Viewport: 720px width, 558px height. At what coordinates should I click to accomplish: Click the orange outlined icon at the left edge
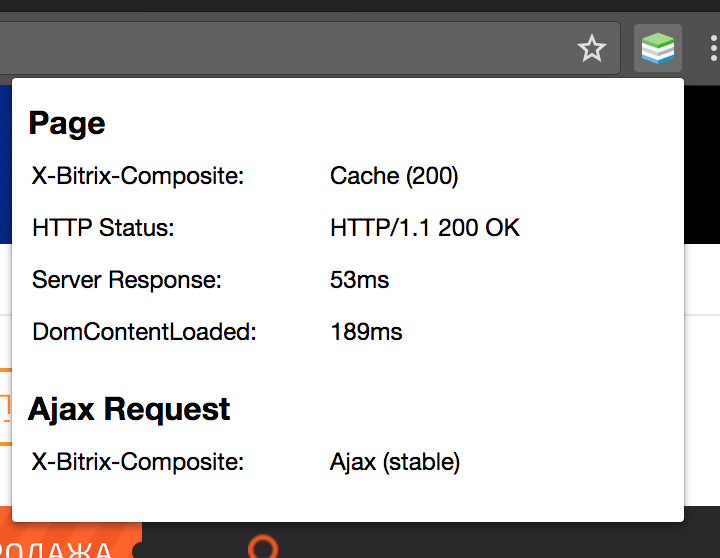(x=5, y=407)
